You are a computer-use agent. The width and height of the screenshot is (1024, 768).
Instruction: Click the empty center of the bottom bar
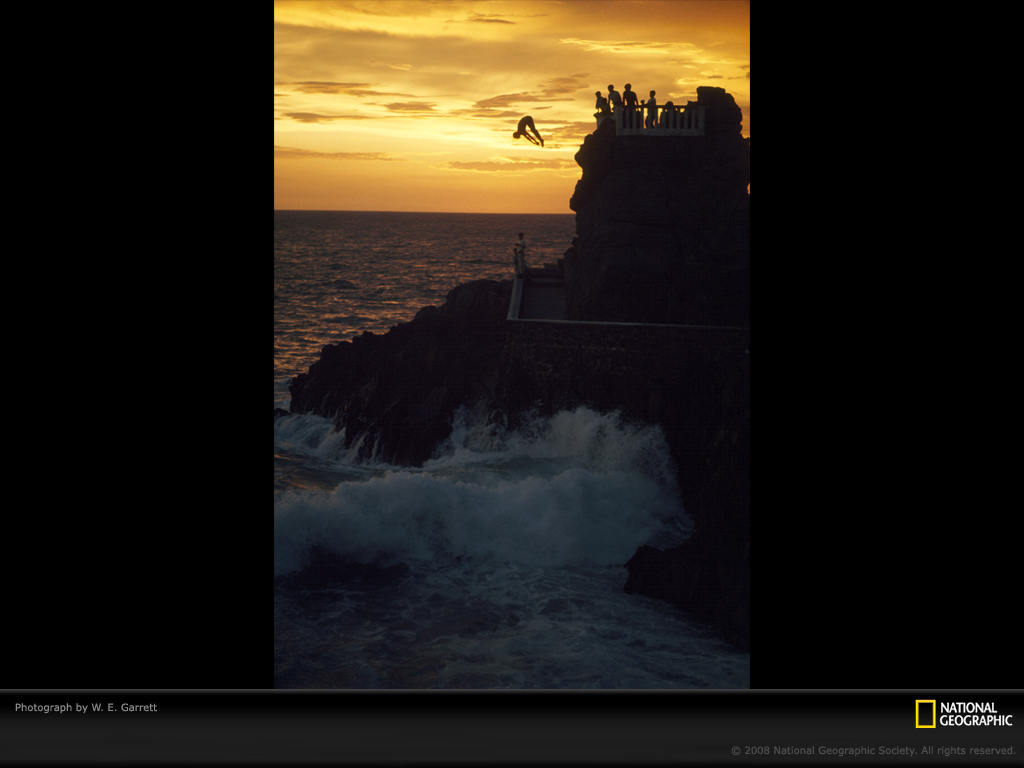512,728
